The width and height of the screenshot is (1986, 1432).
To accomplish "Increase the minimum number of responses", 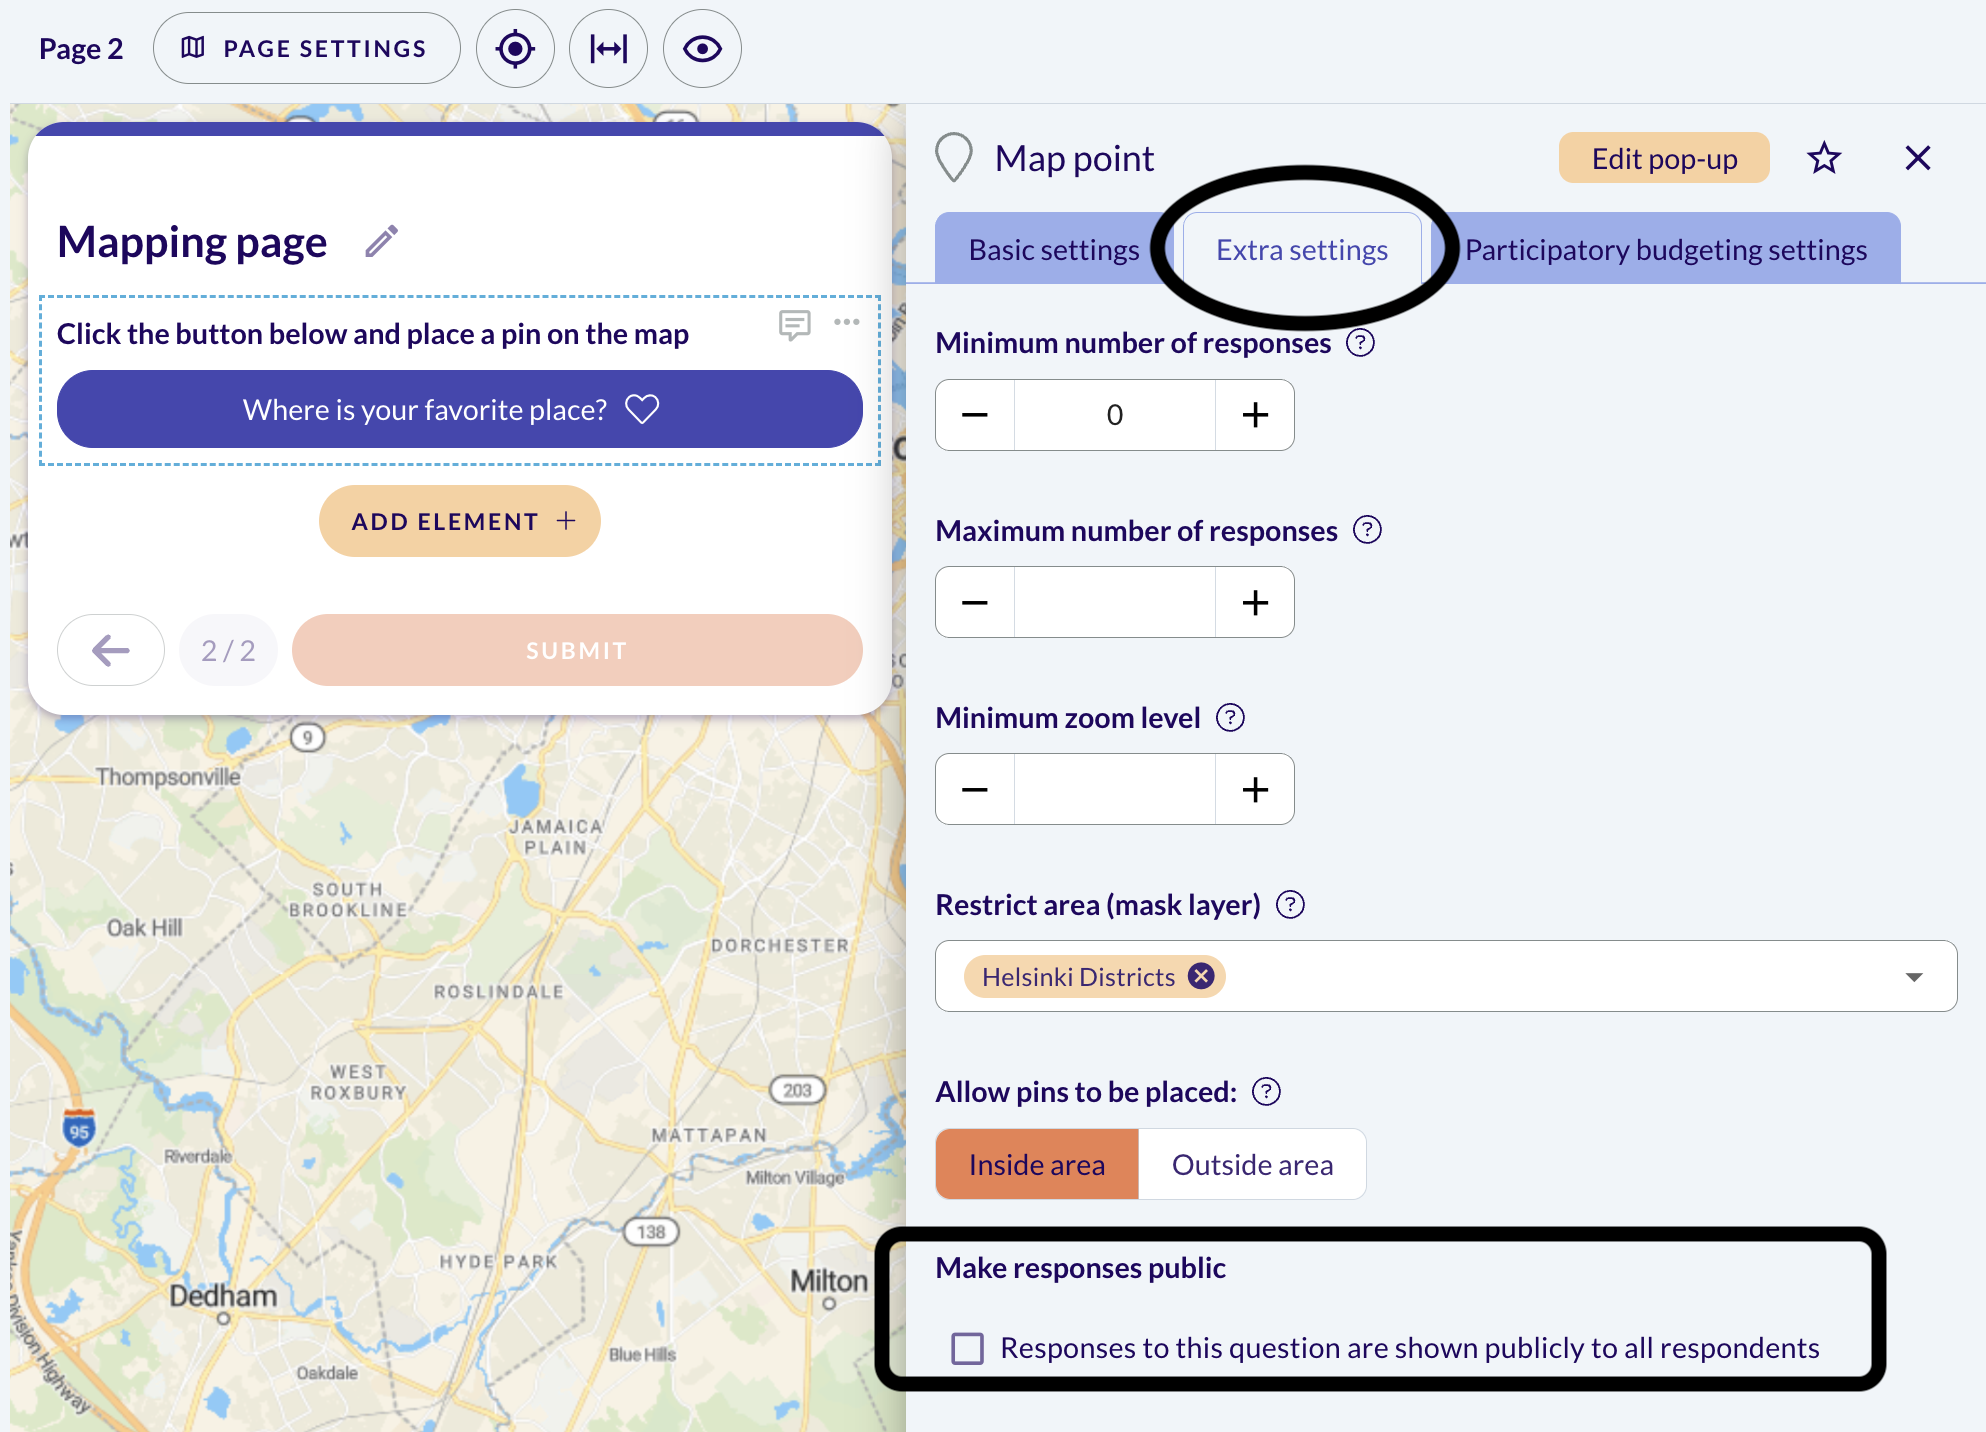I will tap(1255, 415).
